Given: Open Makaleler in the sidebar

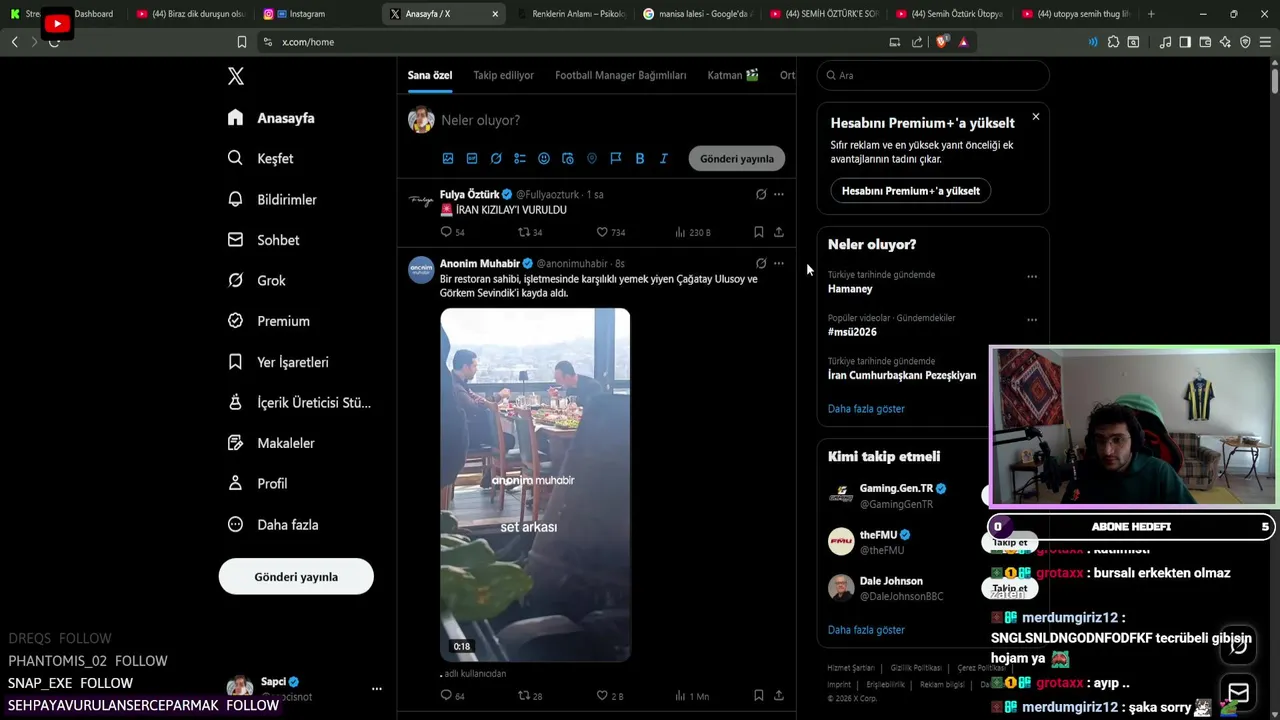Looking at the screenshot, I should click(271, 443).
